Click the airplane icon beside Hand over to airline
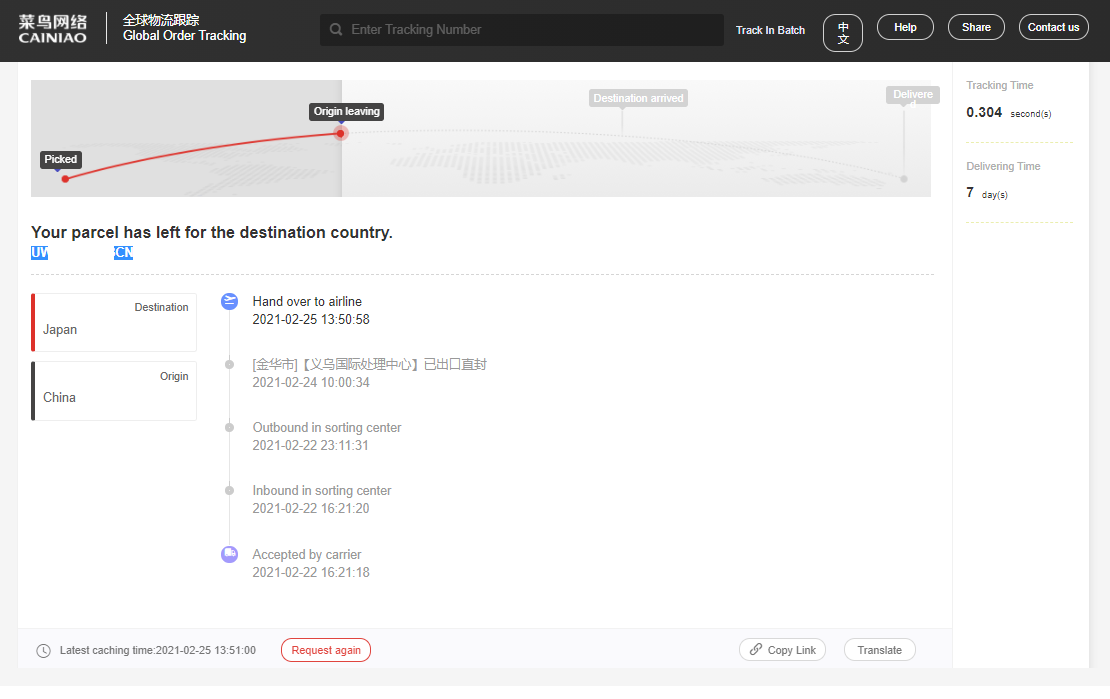Viewport: 1110px width, 699px height. (229, 302)
